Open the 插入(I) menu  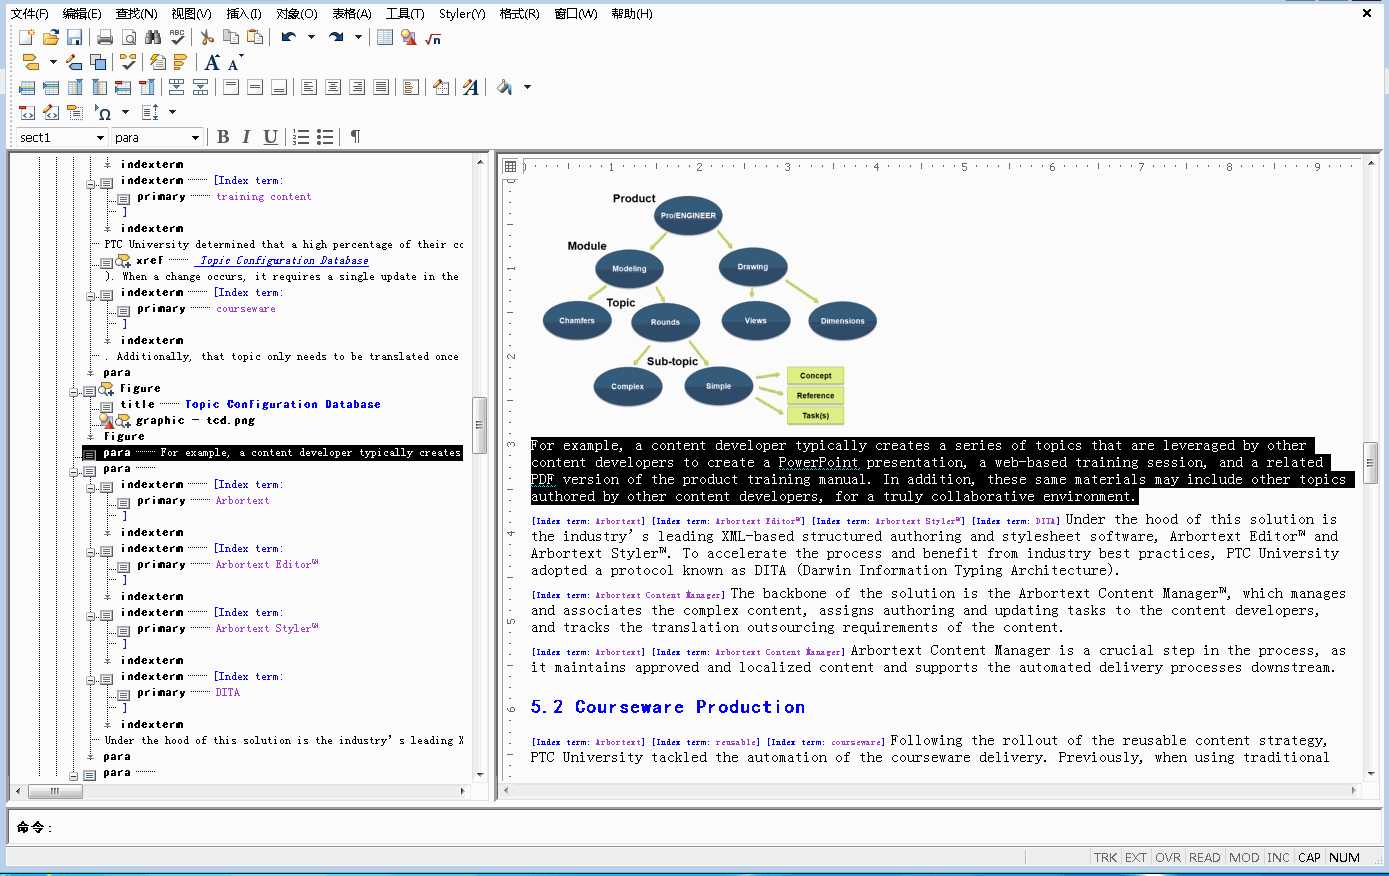tap(244, 13)
